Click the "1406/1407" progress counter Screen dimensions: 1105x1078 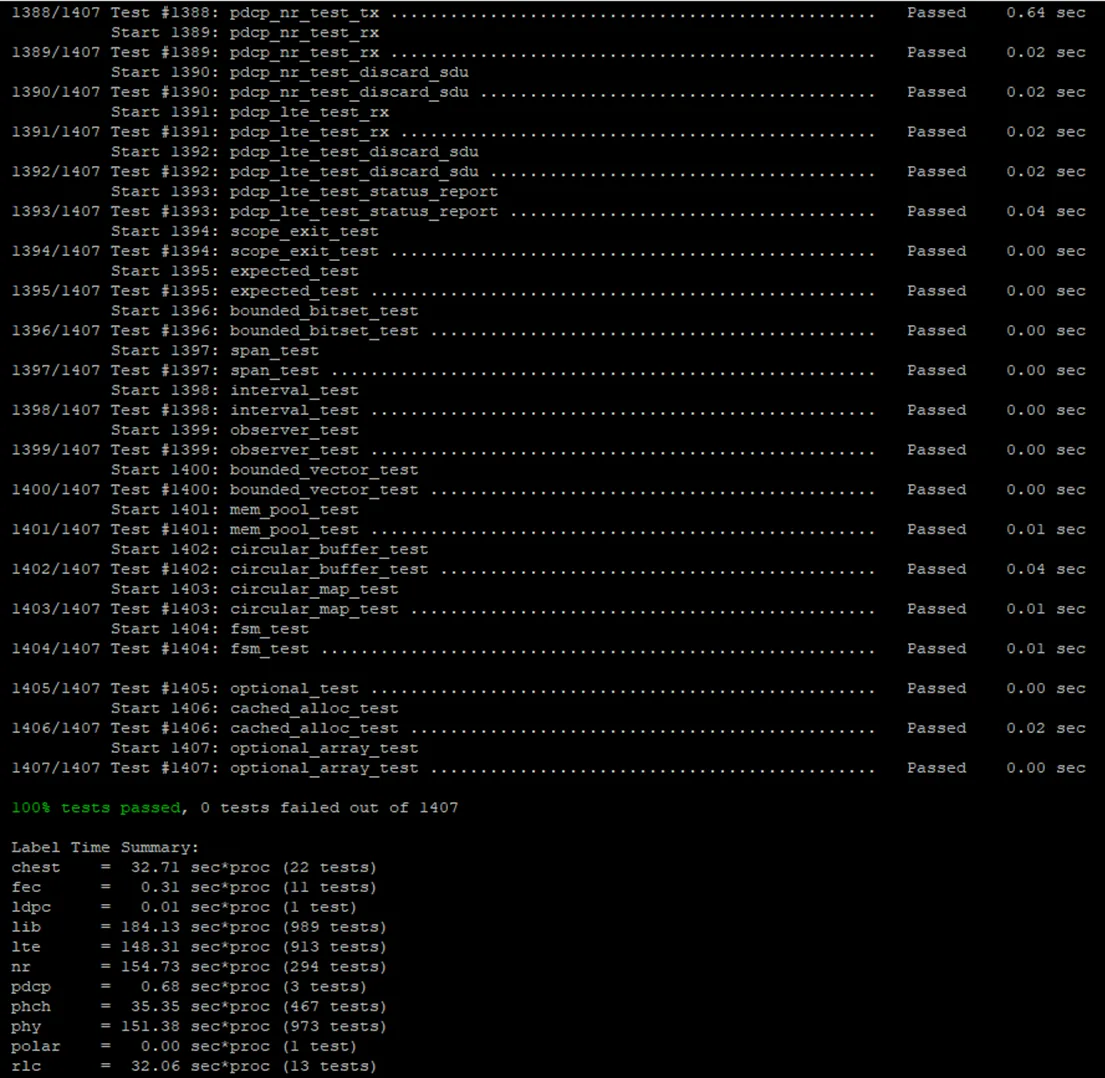click(x=56, y=728)
